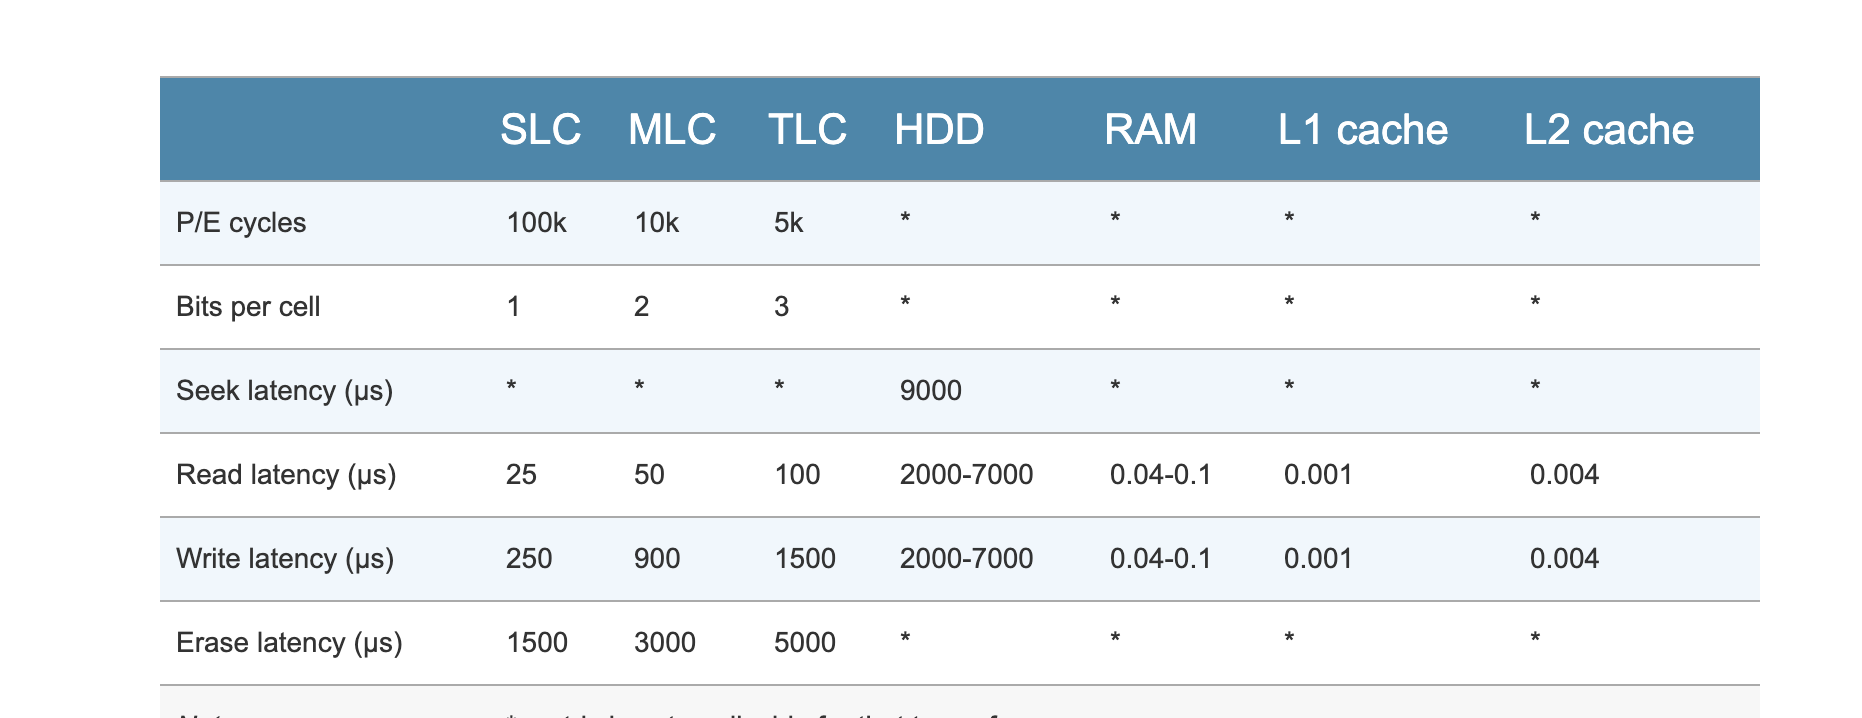This screenshot has width=1862, height=718.
Task: Select the L2 cache read latency 0.004
Action: point(1564,474)
